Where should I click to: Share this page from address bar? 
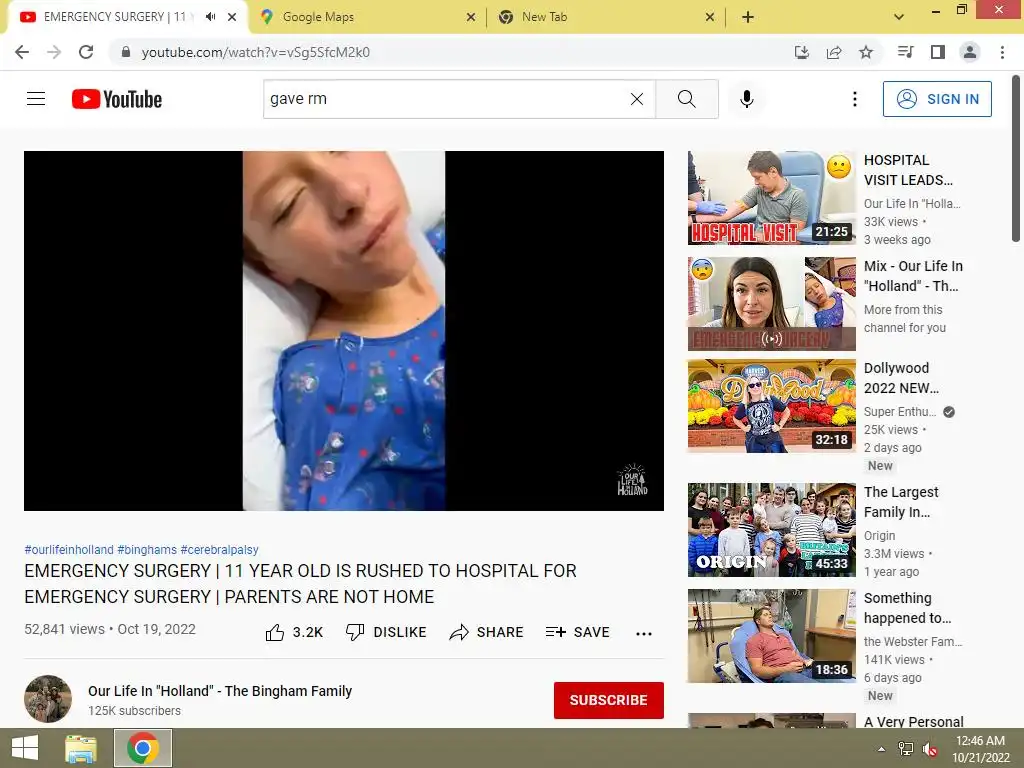tap(834, 52)
